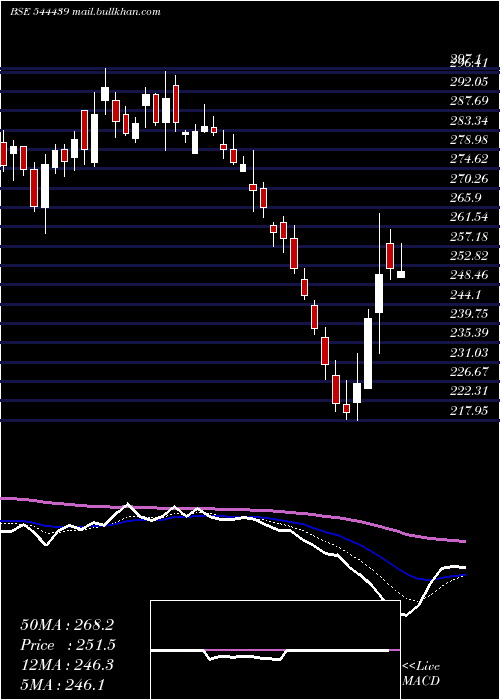Click the 5MA : 246.1 readout
500x700 pixels.
click(62, 685)
